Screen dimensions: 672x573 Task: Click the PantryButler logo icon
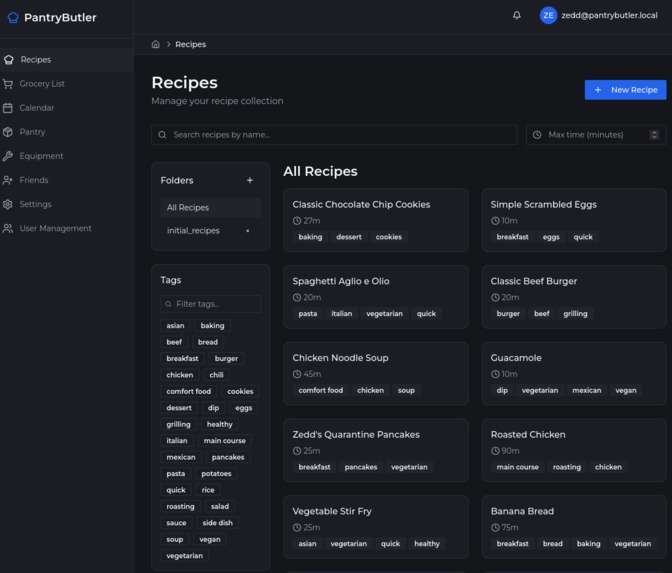[x=13, y=18]
